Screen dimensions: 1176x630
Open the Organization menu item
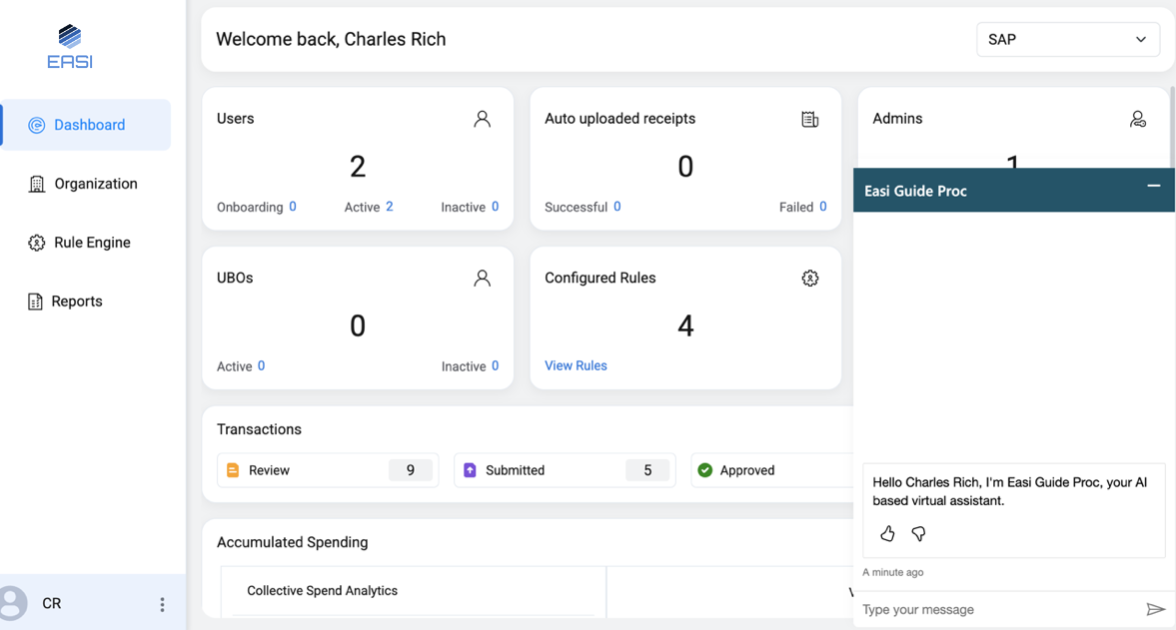(95, 184)
